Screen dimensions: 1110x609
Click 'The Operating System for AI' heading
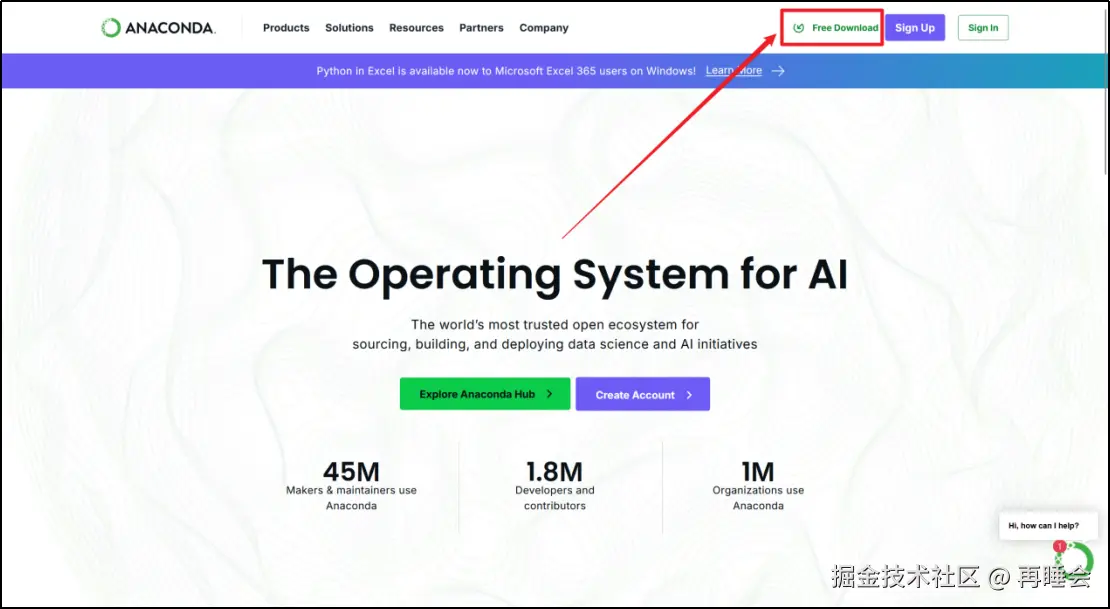[x=555, y=275]
